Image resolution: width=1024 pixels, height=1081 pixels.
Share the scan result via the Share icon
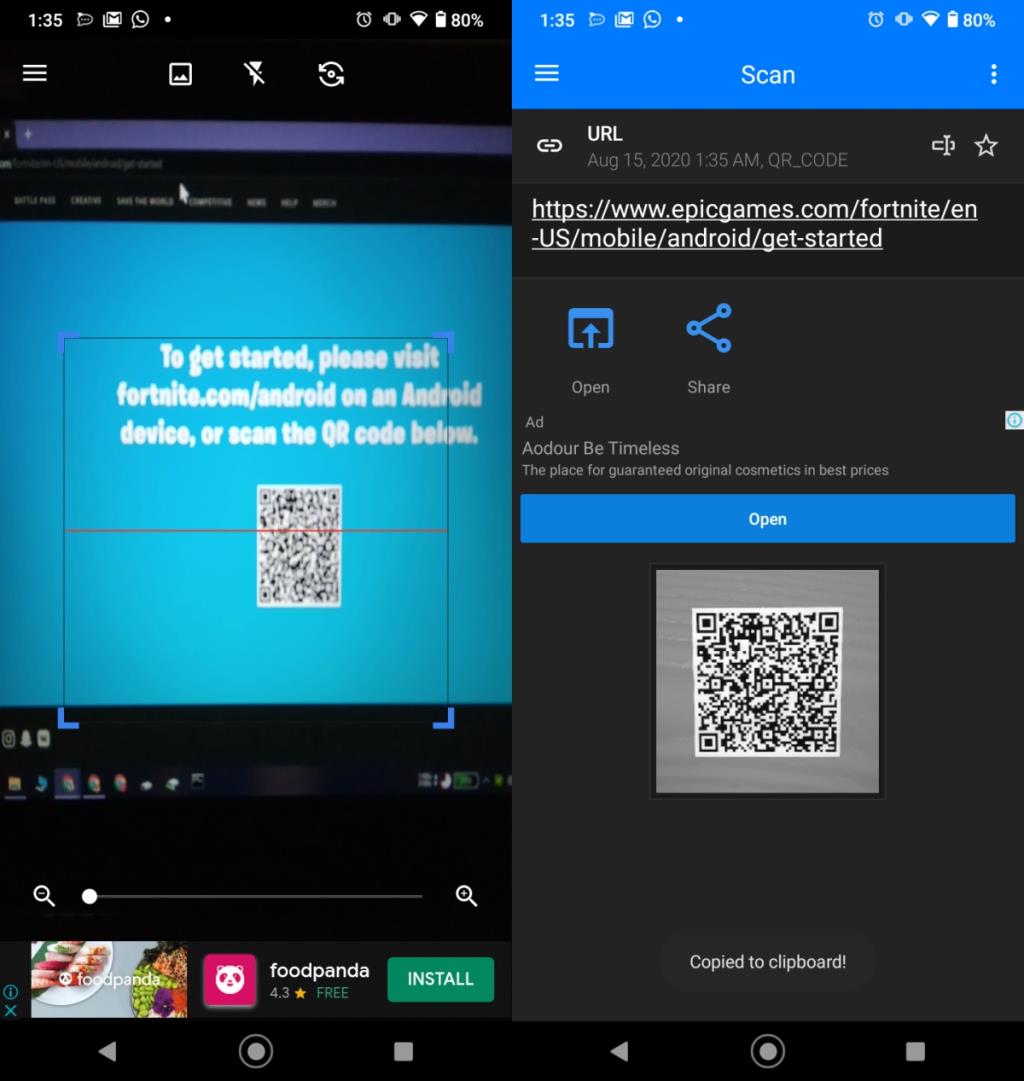point(708,328)
